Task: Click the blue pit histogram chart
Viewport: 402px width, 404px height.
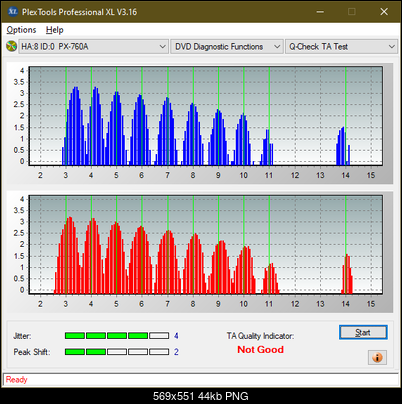Action: click(x=206, y=116)
